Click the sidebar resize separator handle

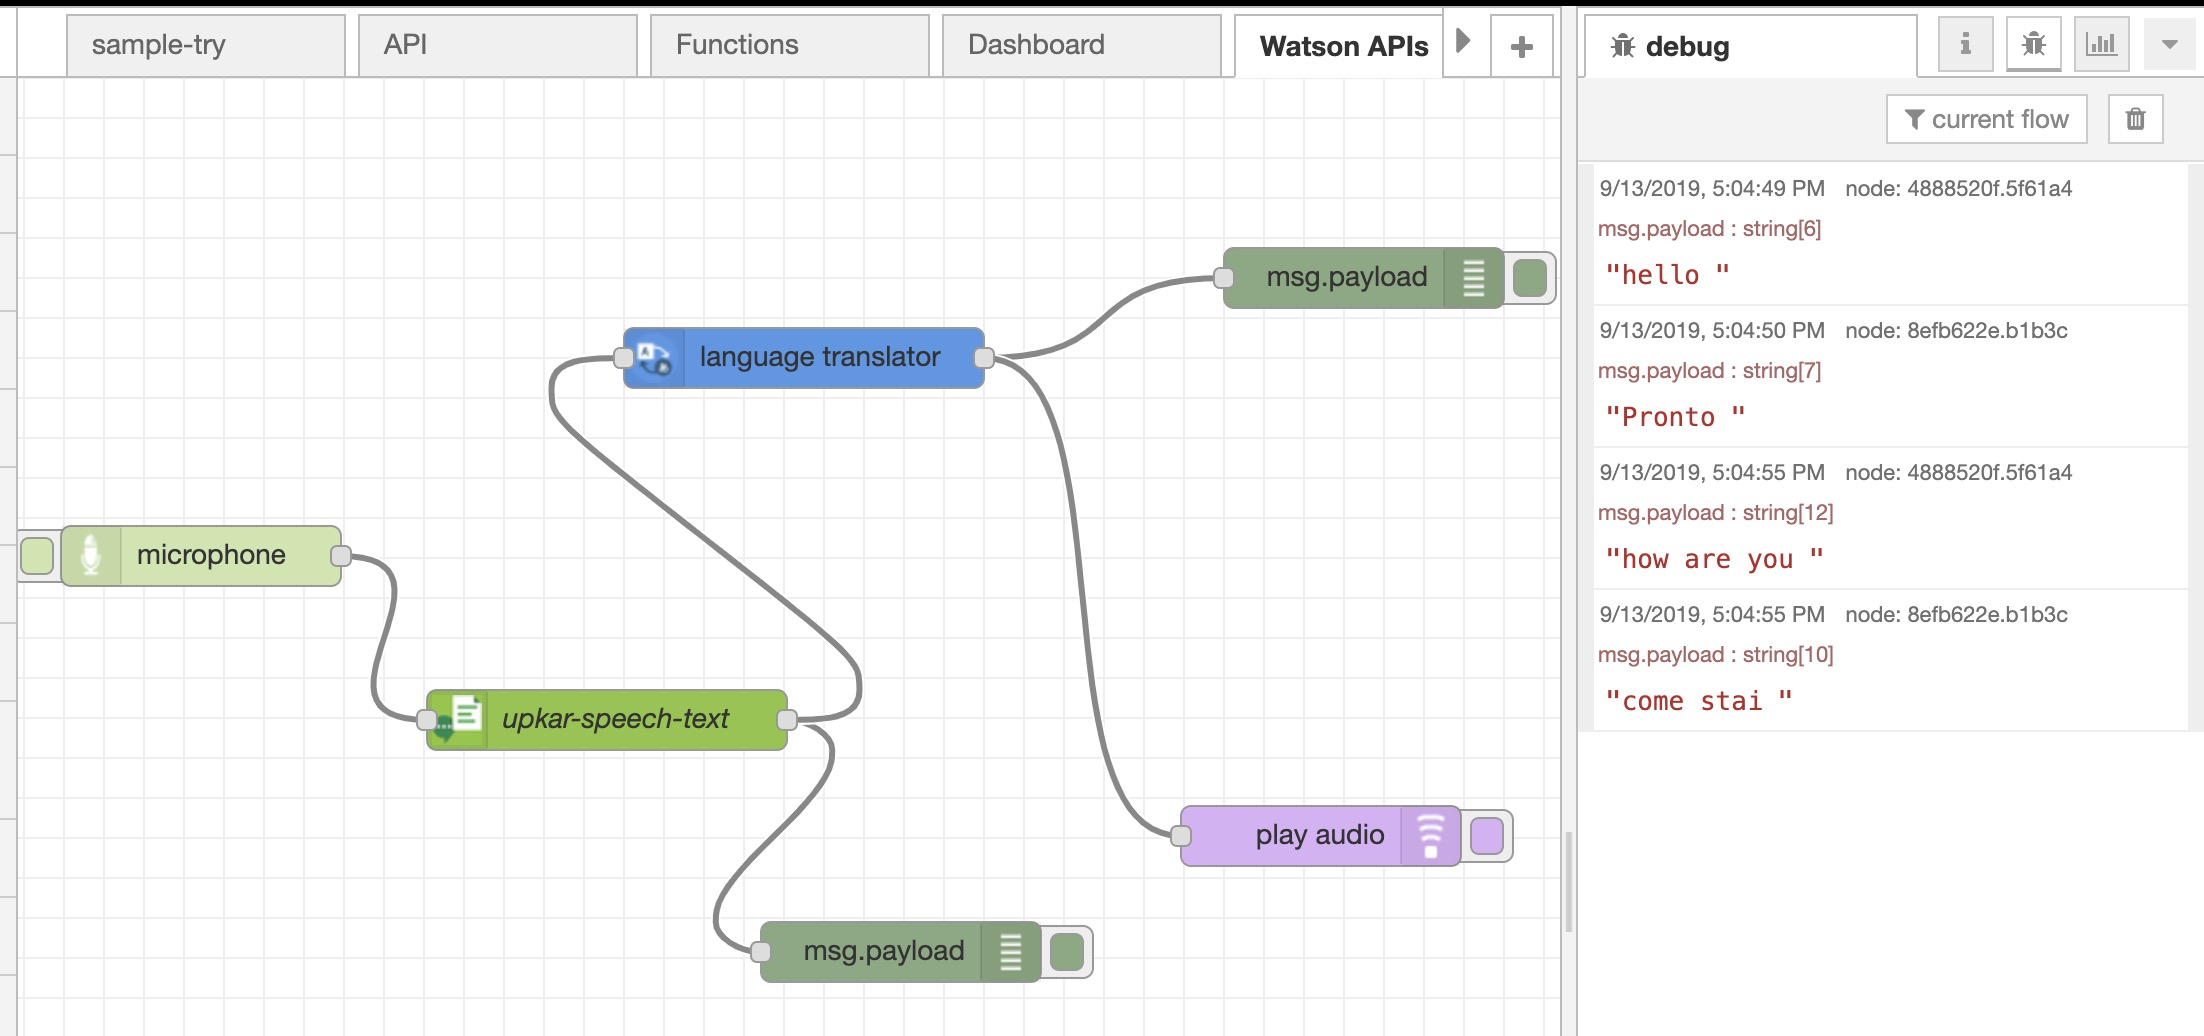1569,880
